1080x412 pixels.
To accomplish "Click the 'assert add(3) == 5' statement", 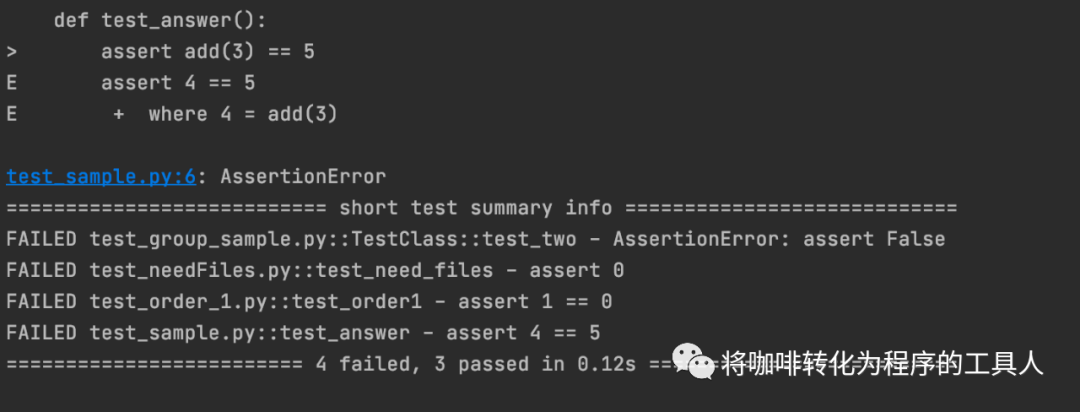I will pos(208,52).
